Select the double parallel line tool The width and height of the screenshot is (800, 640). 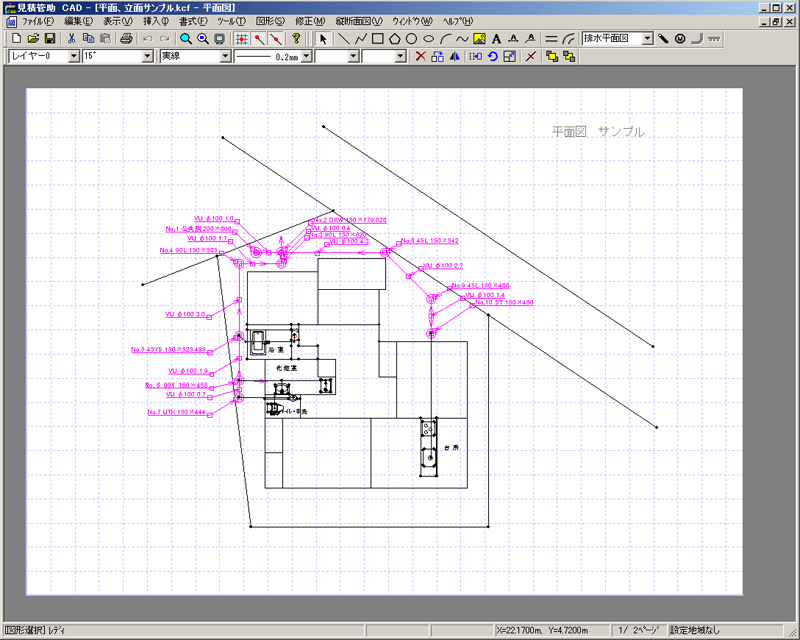tap(551, 39)
